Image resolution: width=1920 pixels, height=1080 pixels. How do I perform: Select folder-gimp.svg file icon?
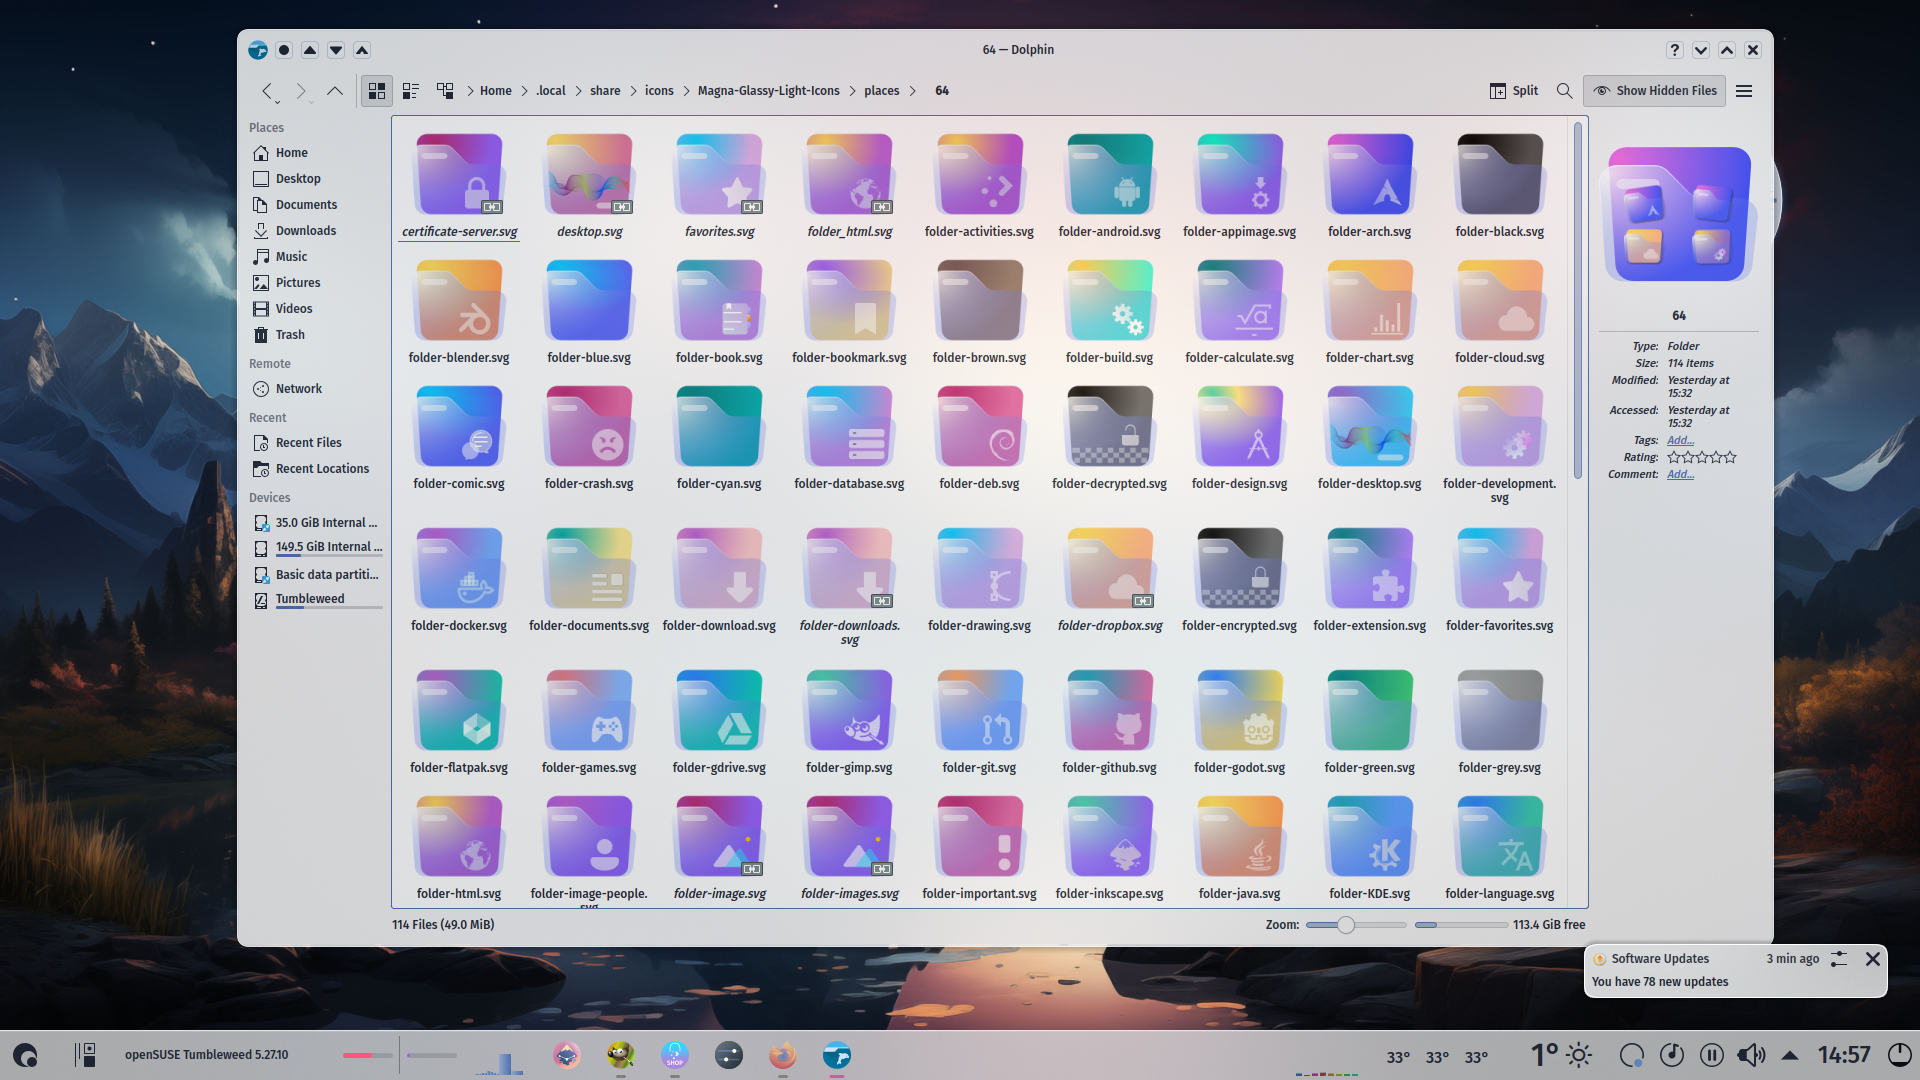click(x=849, y=711)
